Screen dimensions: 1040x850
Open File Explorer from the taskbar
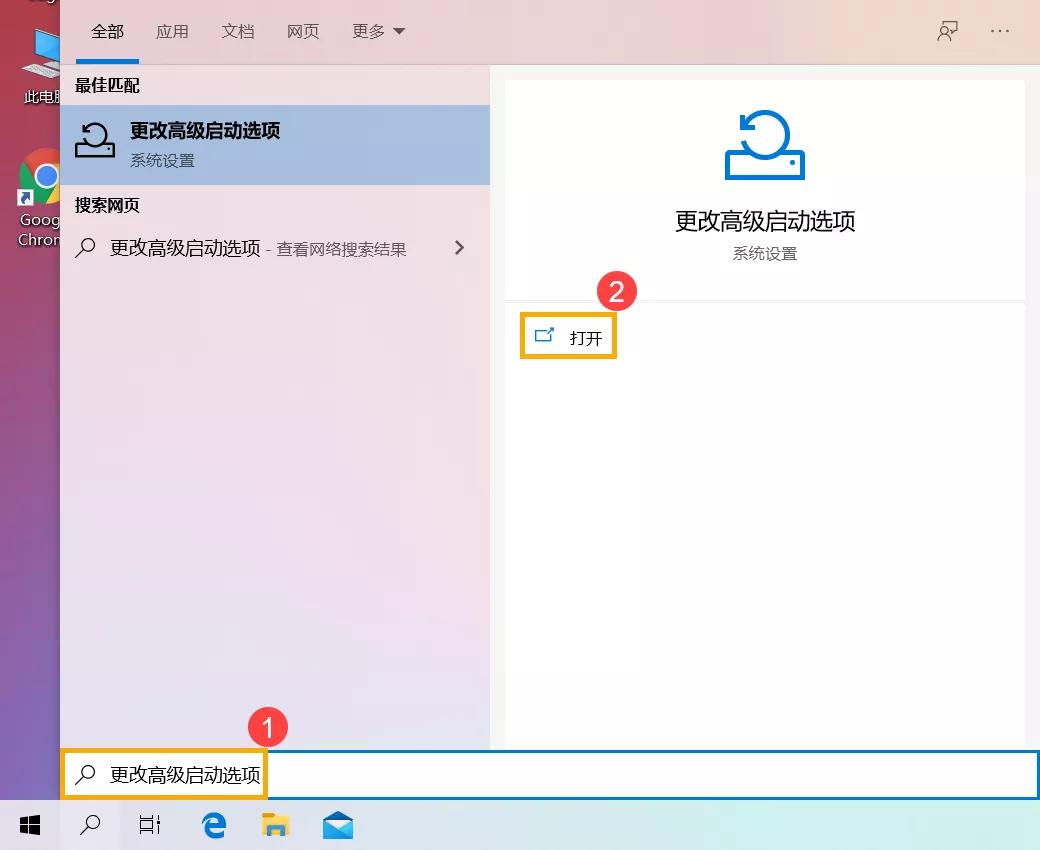(x=275, y=825)
